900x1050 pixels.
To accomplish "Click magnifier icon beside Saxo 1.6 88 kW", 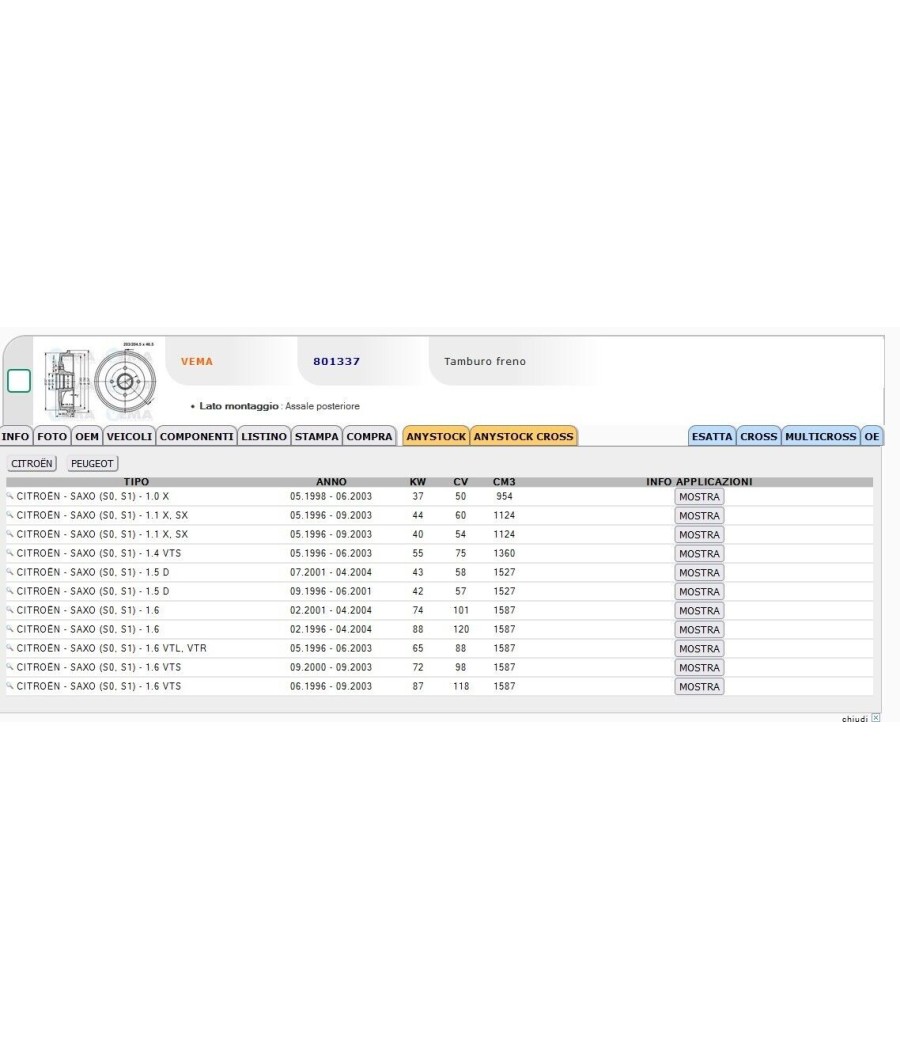I will [x=10, y=629].
